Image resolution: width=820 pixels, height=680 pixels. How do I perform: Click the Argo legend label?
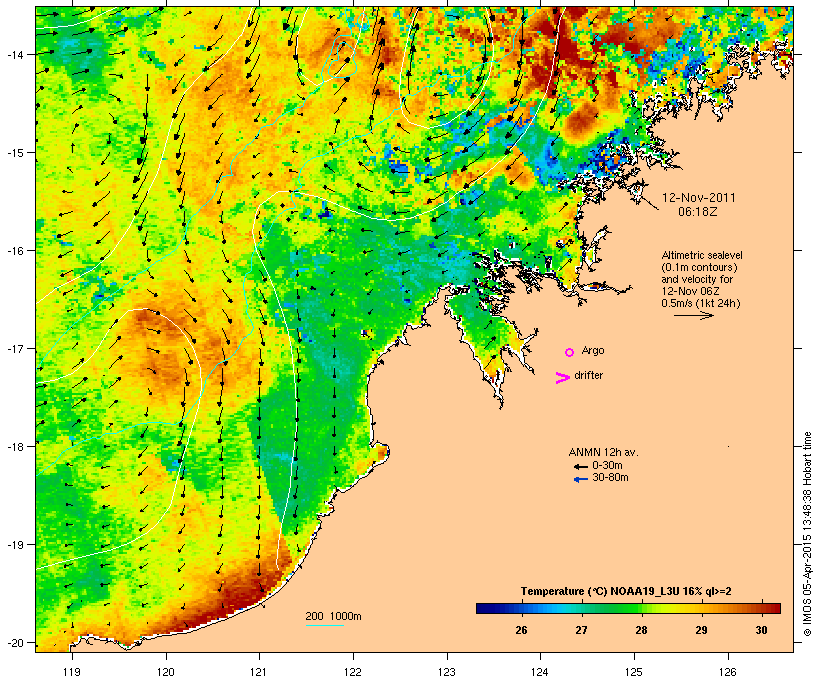pos(593,350)
